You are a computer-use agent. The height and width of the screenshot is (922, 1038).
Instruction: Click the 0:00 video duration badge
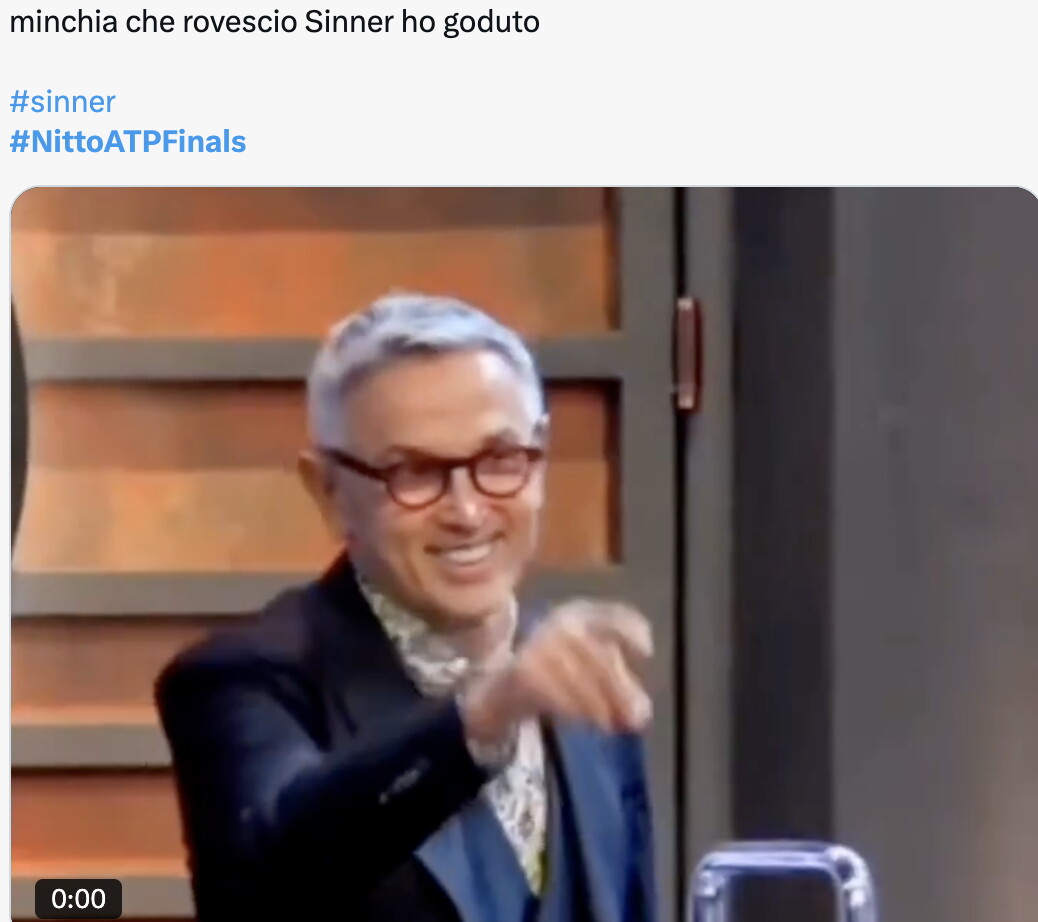coord(78,898)
